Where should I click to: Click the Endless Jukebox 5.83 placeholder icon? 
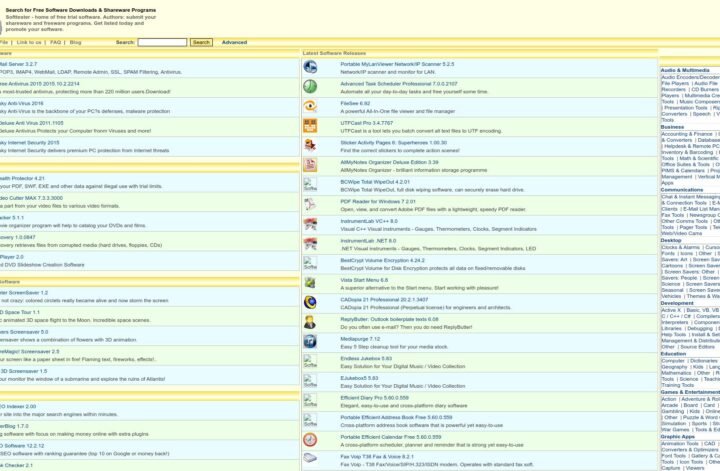click(x=310, y=361)
